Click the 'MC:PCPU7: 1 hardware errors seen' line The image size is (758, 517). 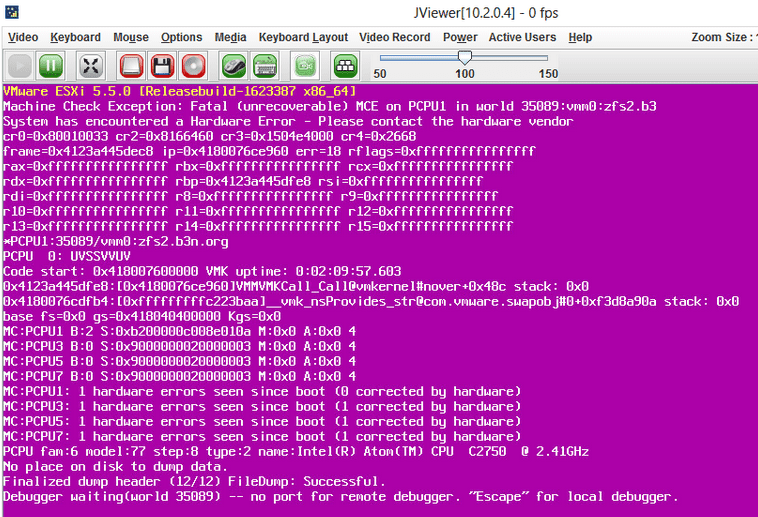[x=262, y=436]
